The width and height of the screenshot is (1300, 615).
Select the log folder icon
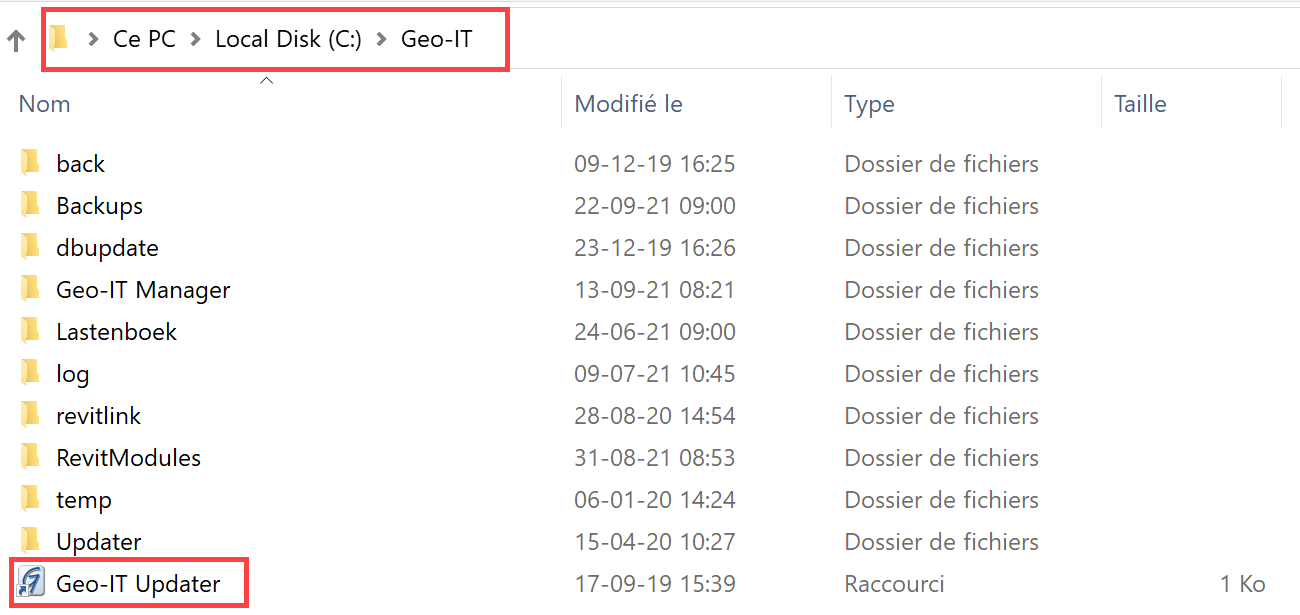[x=31, y=372]
